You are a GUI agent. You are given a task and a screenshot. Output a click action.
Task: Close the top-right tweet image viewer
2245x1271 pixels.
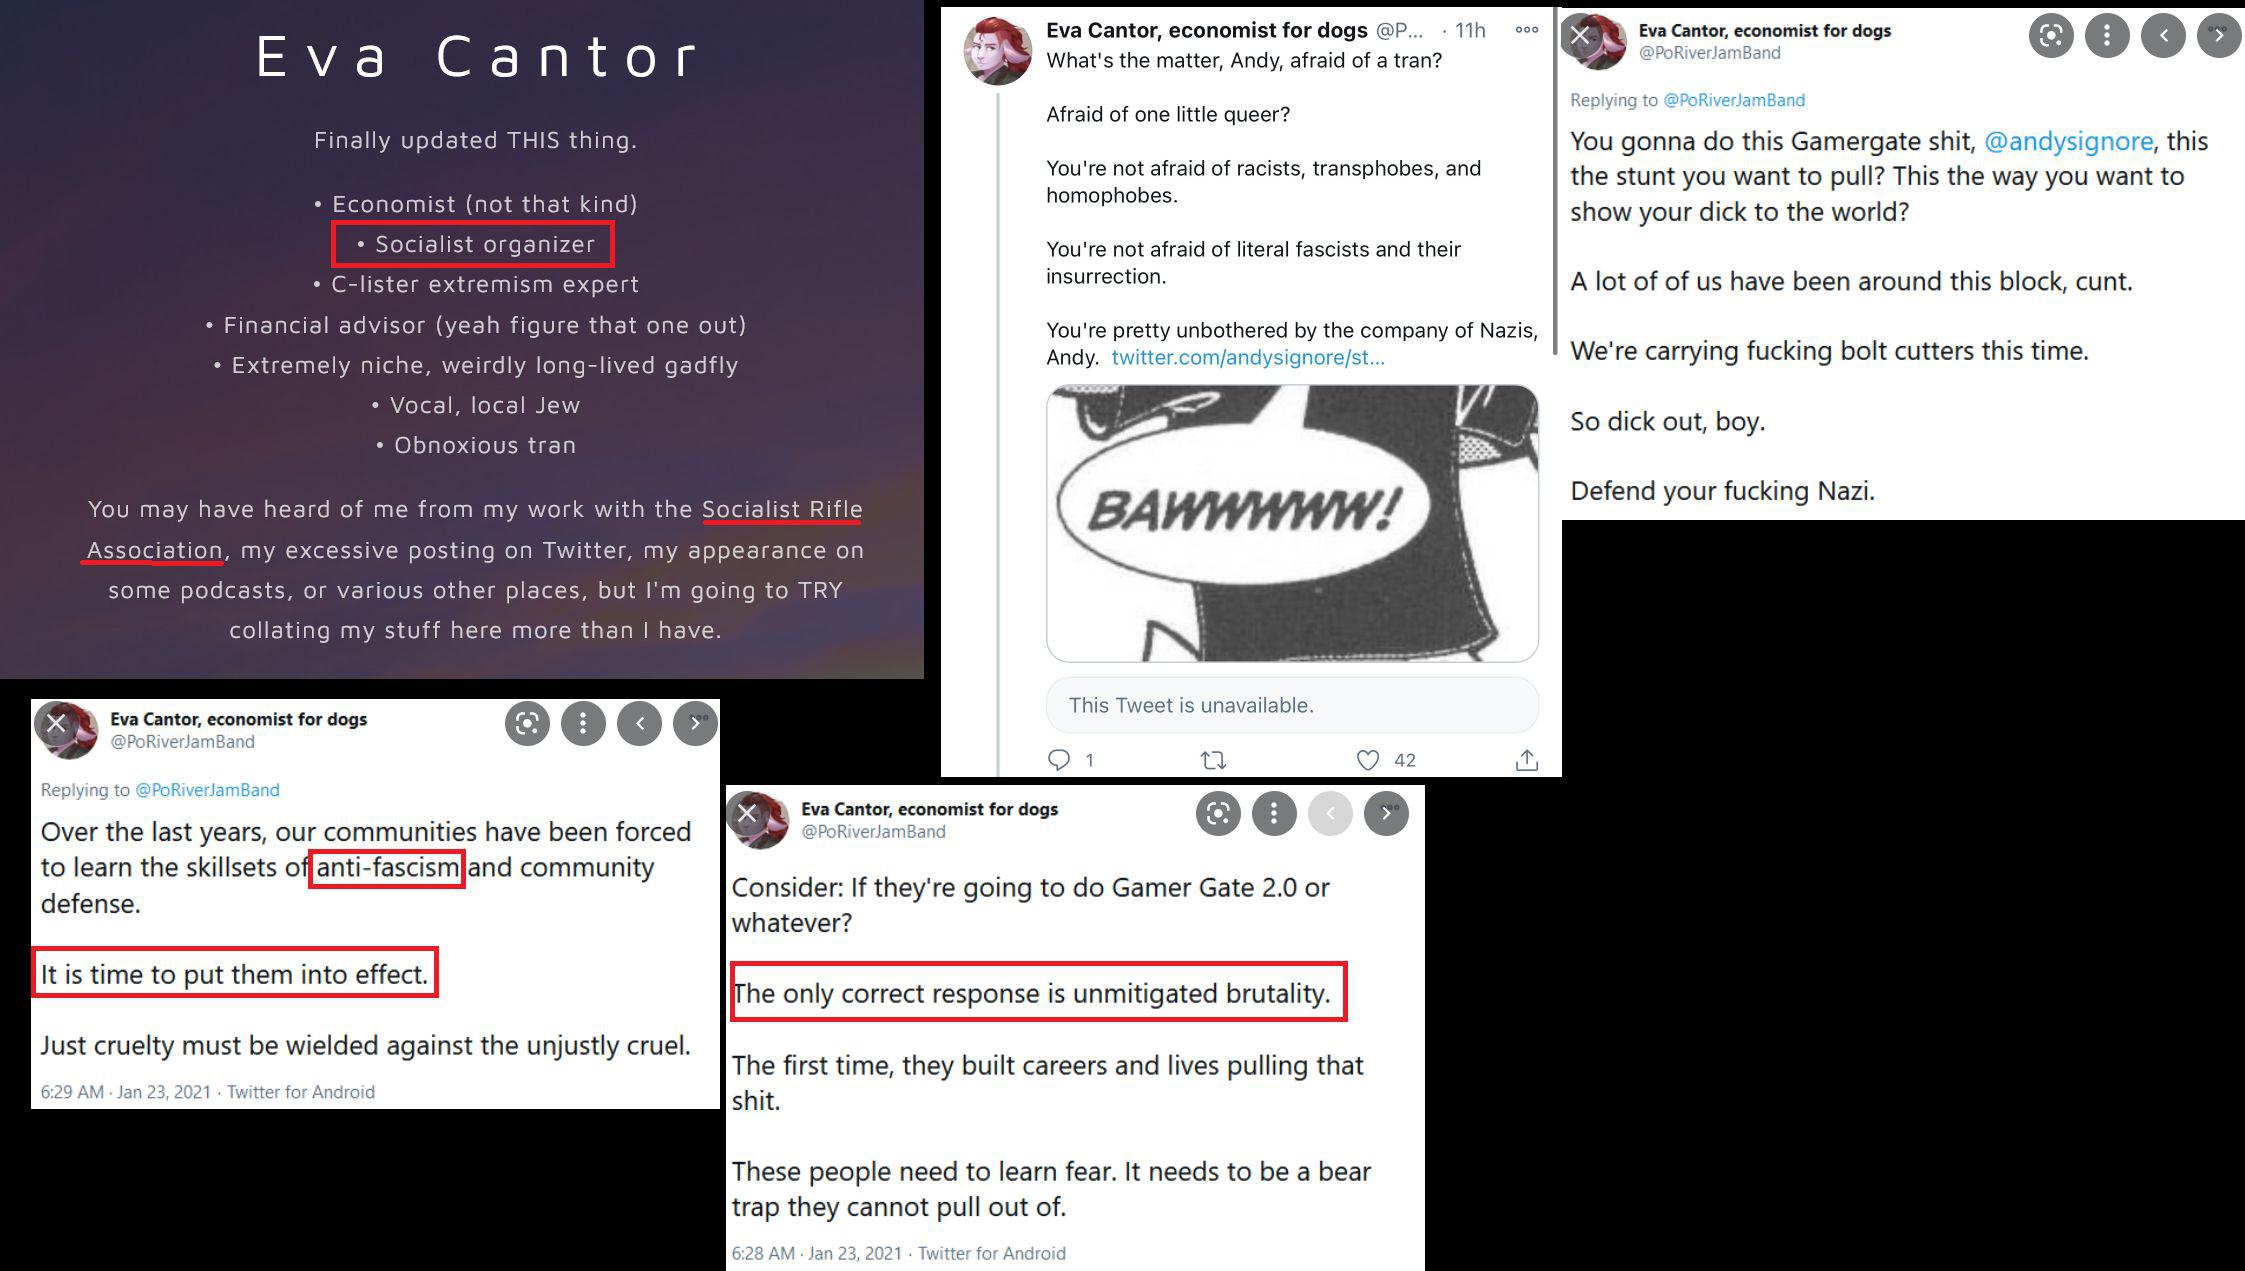[x=1580, y=36]
